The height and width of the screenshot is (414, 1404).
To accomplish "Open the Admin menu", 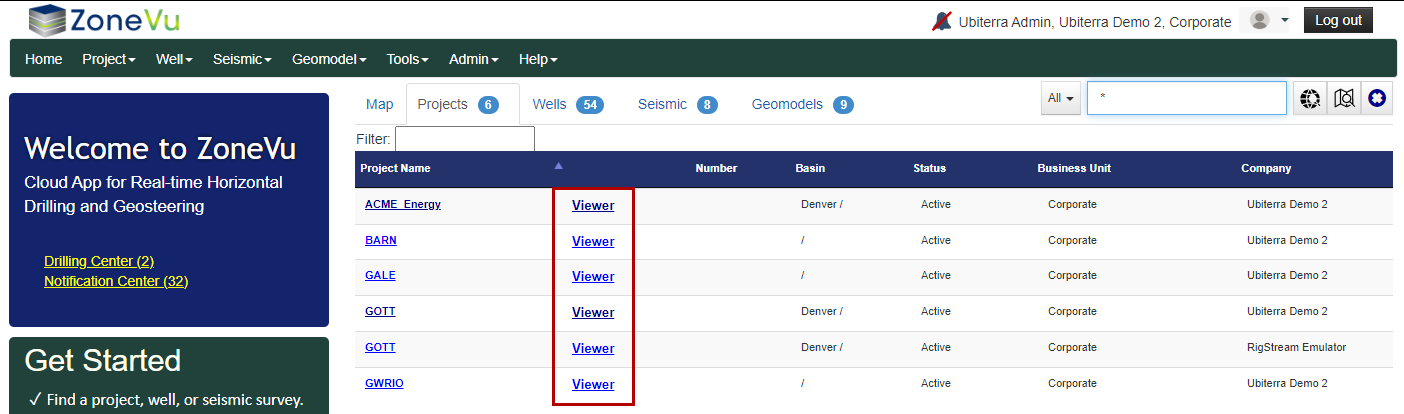I will coord(474,59).
